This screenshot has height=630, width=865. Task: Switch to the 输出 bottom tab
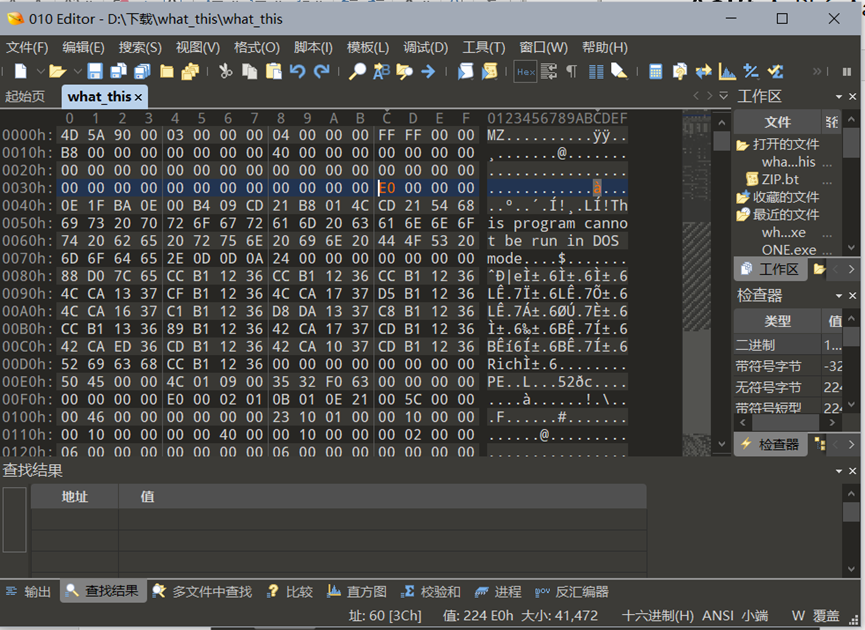point(28,591)
